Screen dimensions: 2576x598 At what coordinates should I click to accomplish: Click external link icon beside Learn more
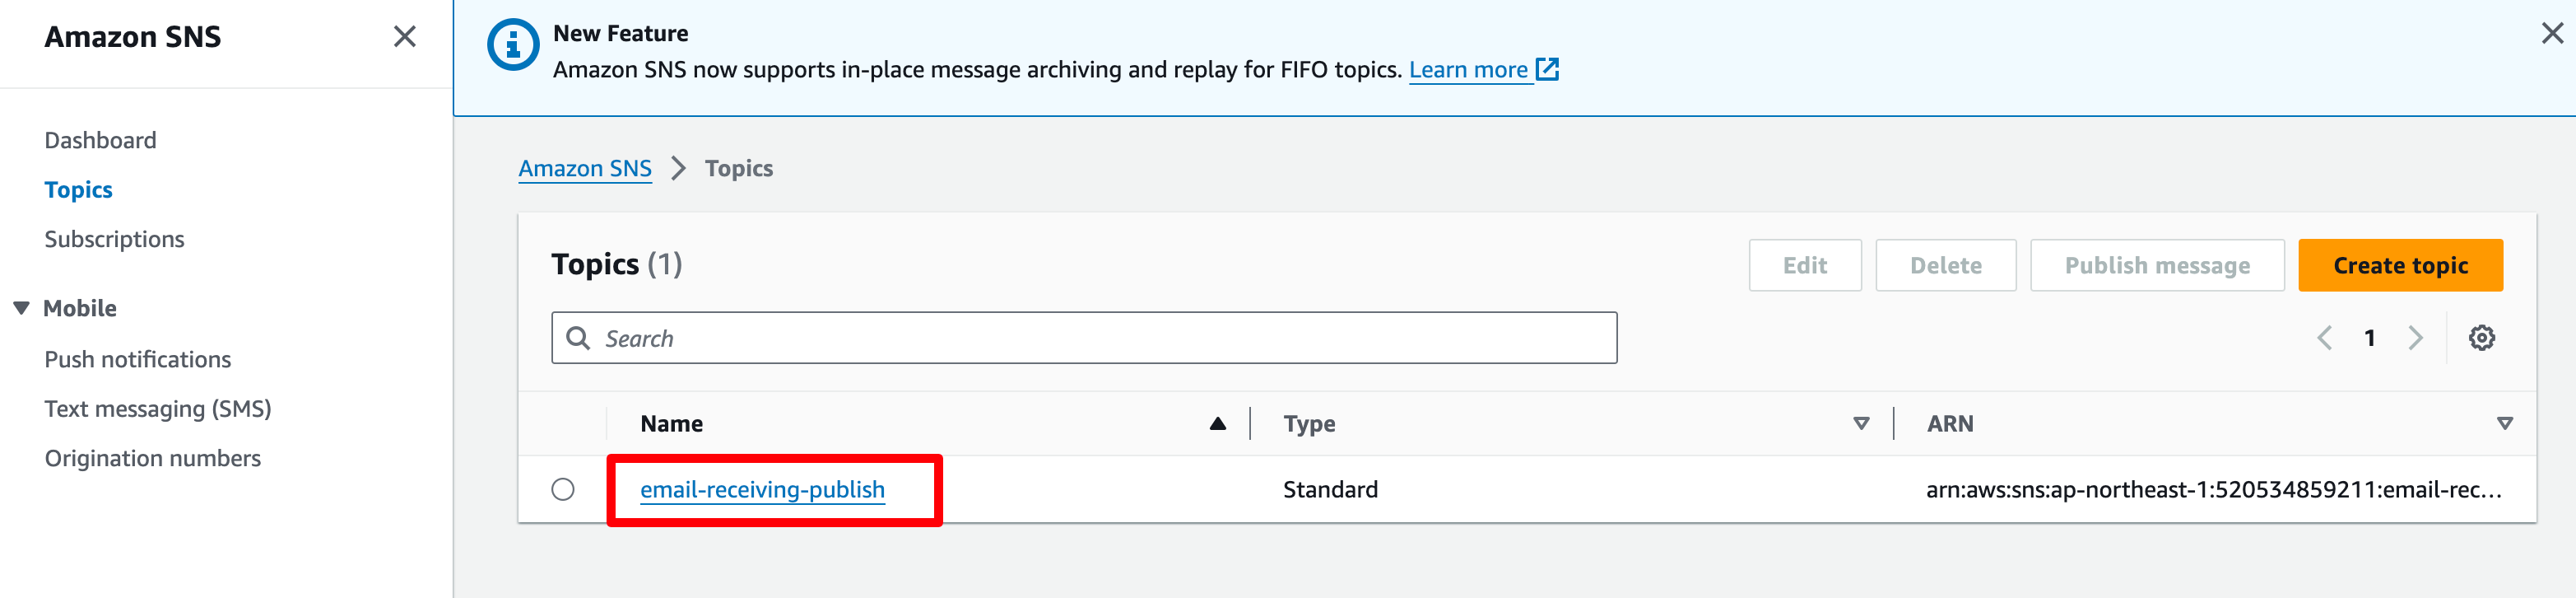pyautogui.click(x=1547, y=69)
